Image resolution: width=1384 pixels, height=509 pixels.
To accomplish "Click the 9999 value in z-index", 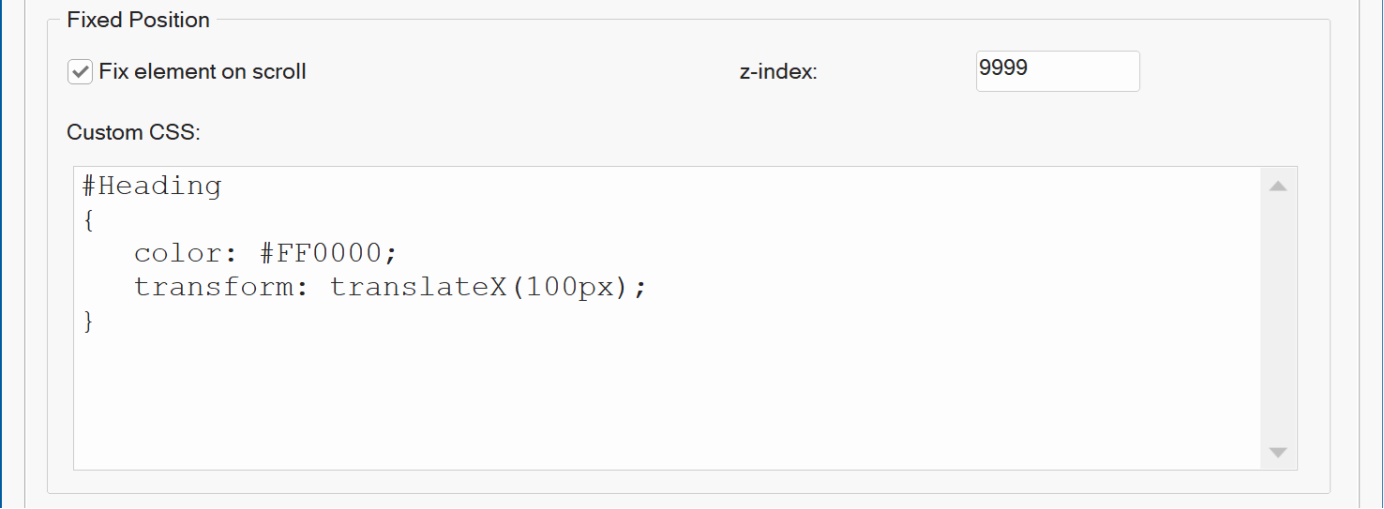I will click(1004, 68).
